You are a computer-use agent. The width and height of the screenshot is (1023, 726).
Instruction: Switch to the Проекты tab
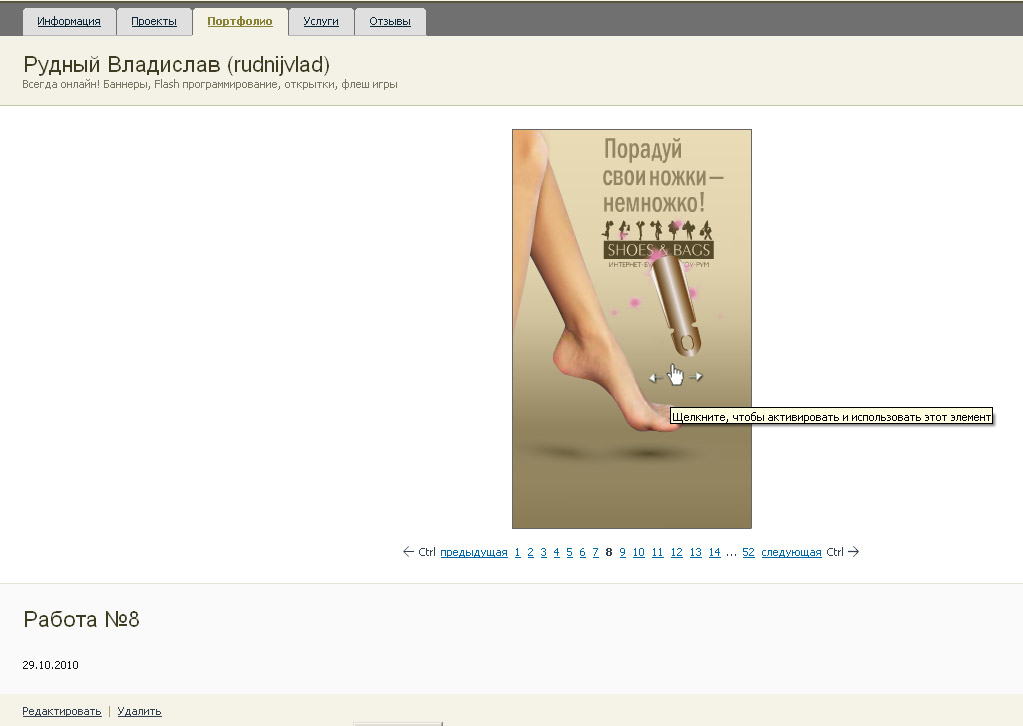coord(154,22)
